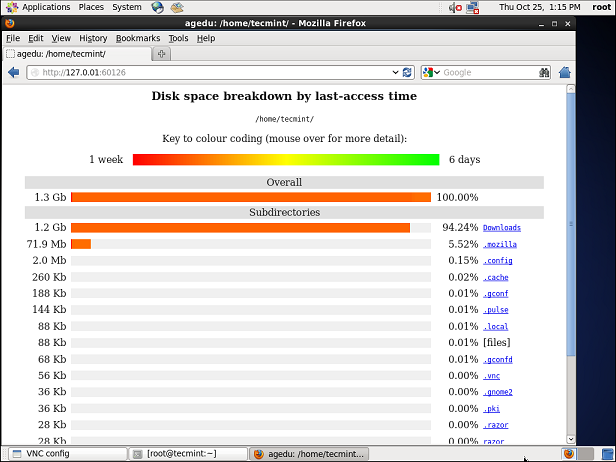Open the .config directory link
The height and width of the screenshot is (462, 616).
click(497, 261)
